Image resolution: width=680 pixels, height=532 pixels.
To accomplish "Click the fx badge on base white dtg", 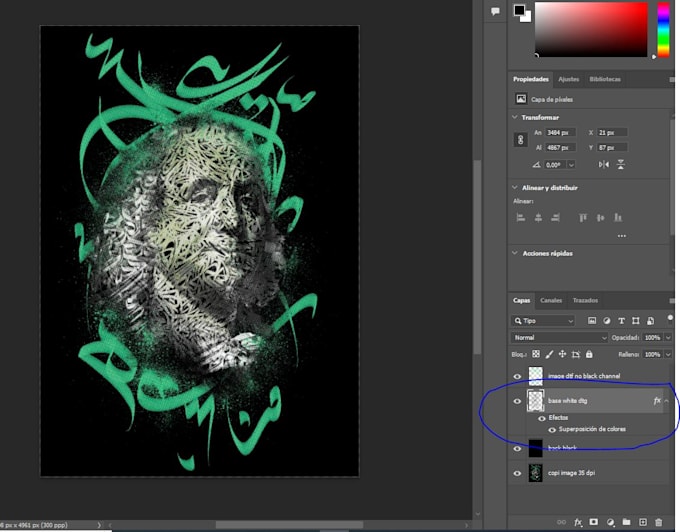I will (657, 401).
